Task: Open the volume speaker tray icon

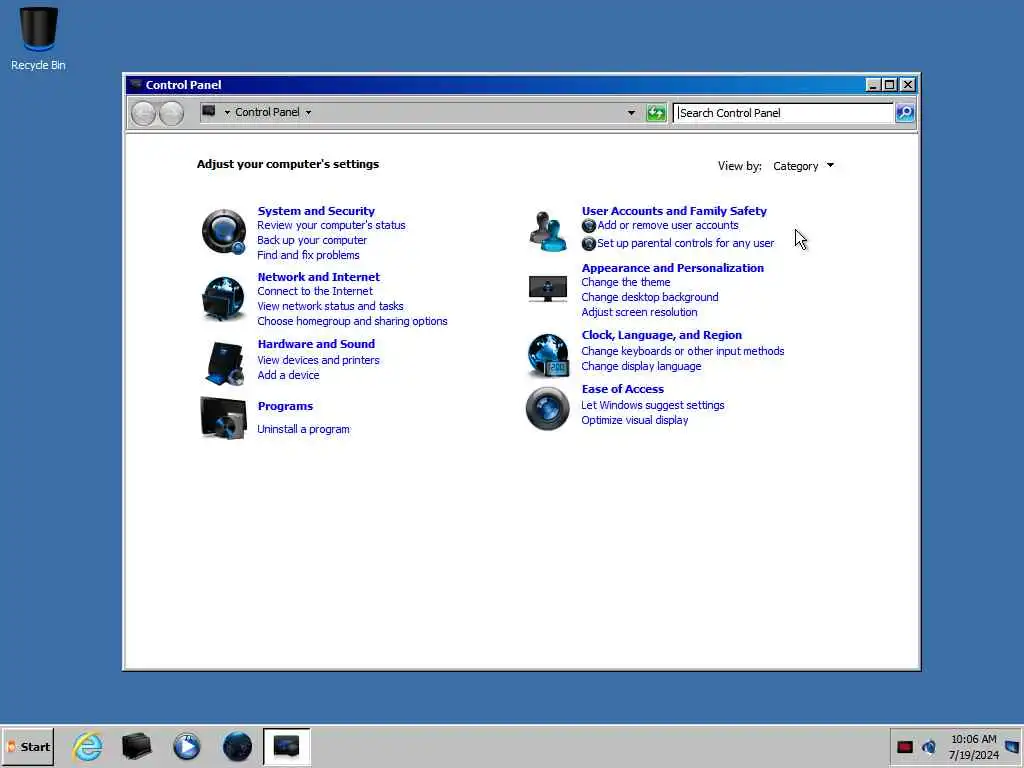Action: tap(929, 746)
